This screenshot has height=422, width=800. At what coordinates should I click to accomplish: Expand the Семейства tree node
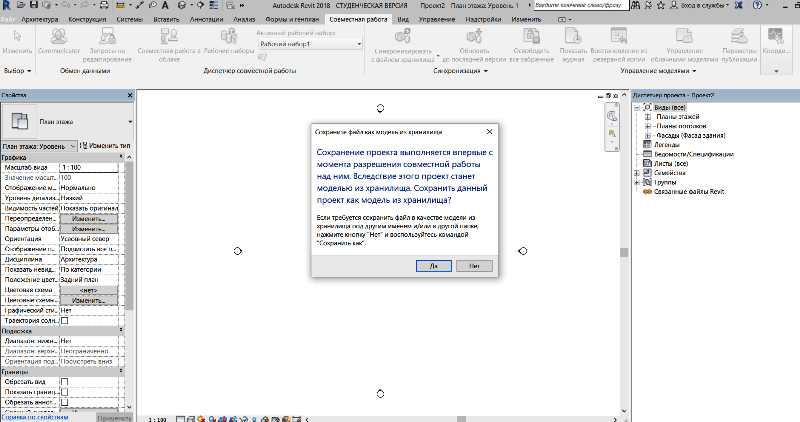(x=637, y=173)
